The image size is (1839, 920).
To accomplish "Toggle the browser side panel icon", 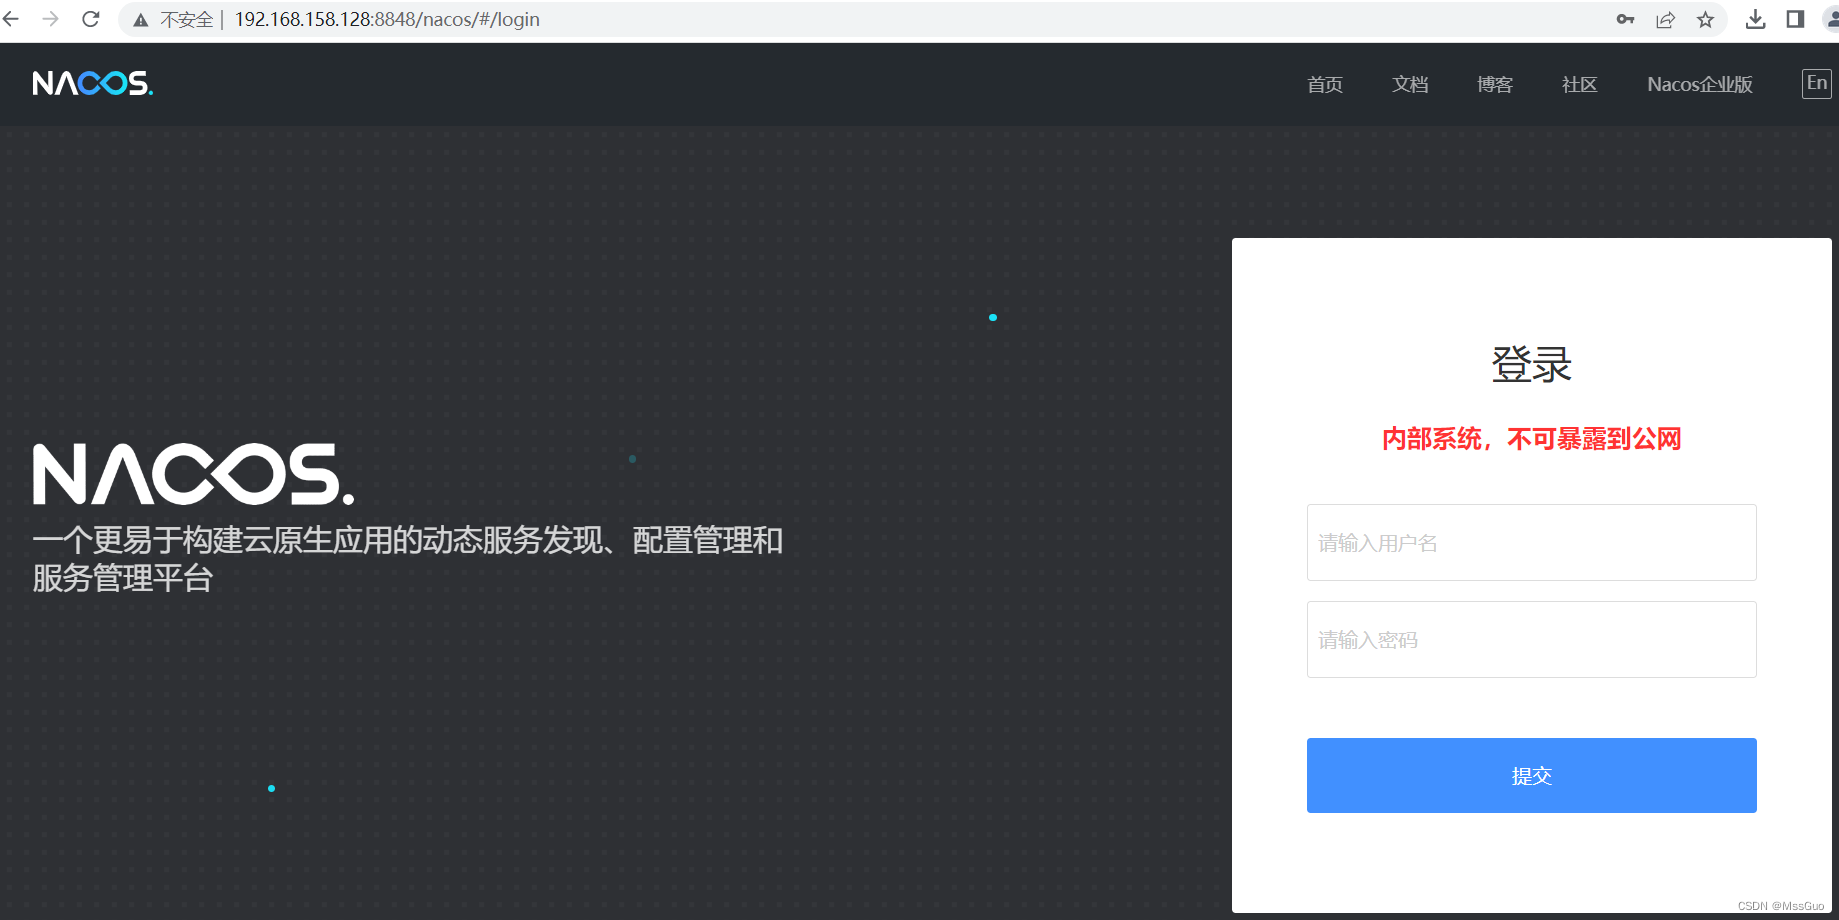I will pyautogui.click(x=1795, y=19).
